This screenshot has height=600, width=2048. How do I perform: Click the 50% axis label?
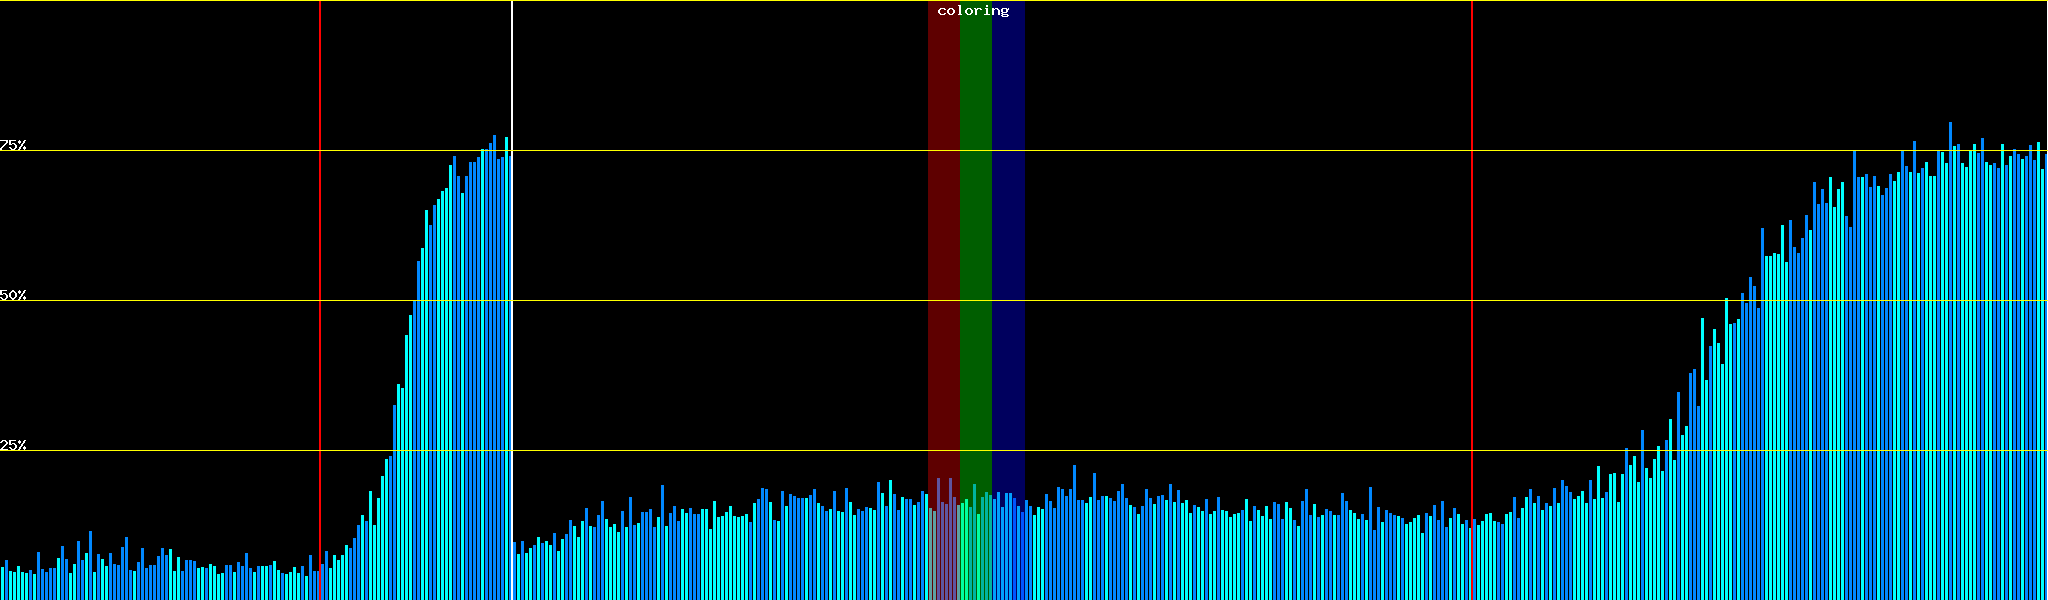[13, 295]
